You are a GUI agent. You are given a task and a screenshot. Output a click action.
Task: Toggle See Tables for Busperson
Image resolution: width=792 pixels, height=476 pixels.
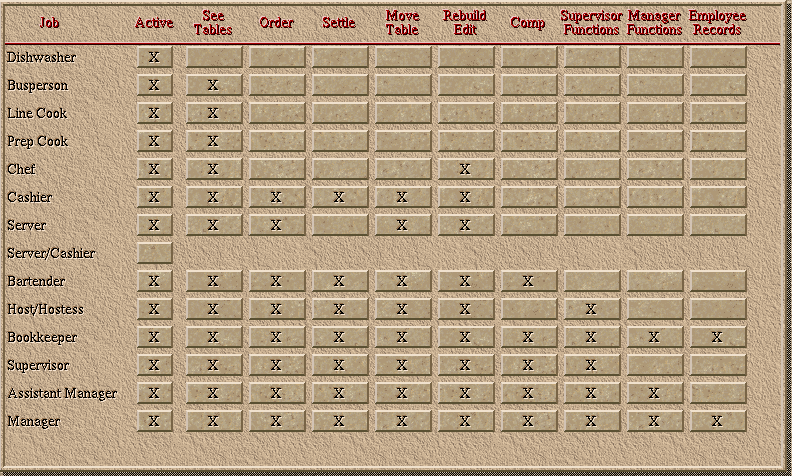point(213,85)
